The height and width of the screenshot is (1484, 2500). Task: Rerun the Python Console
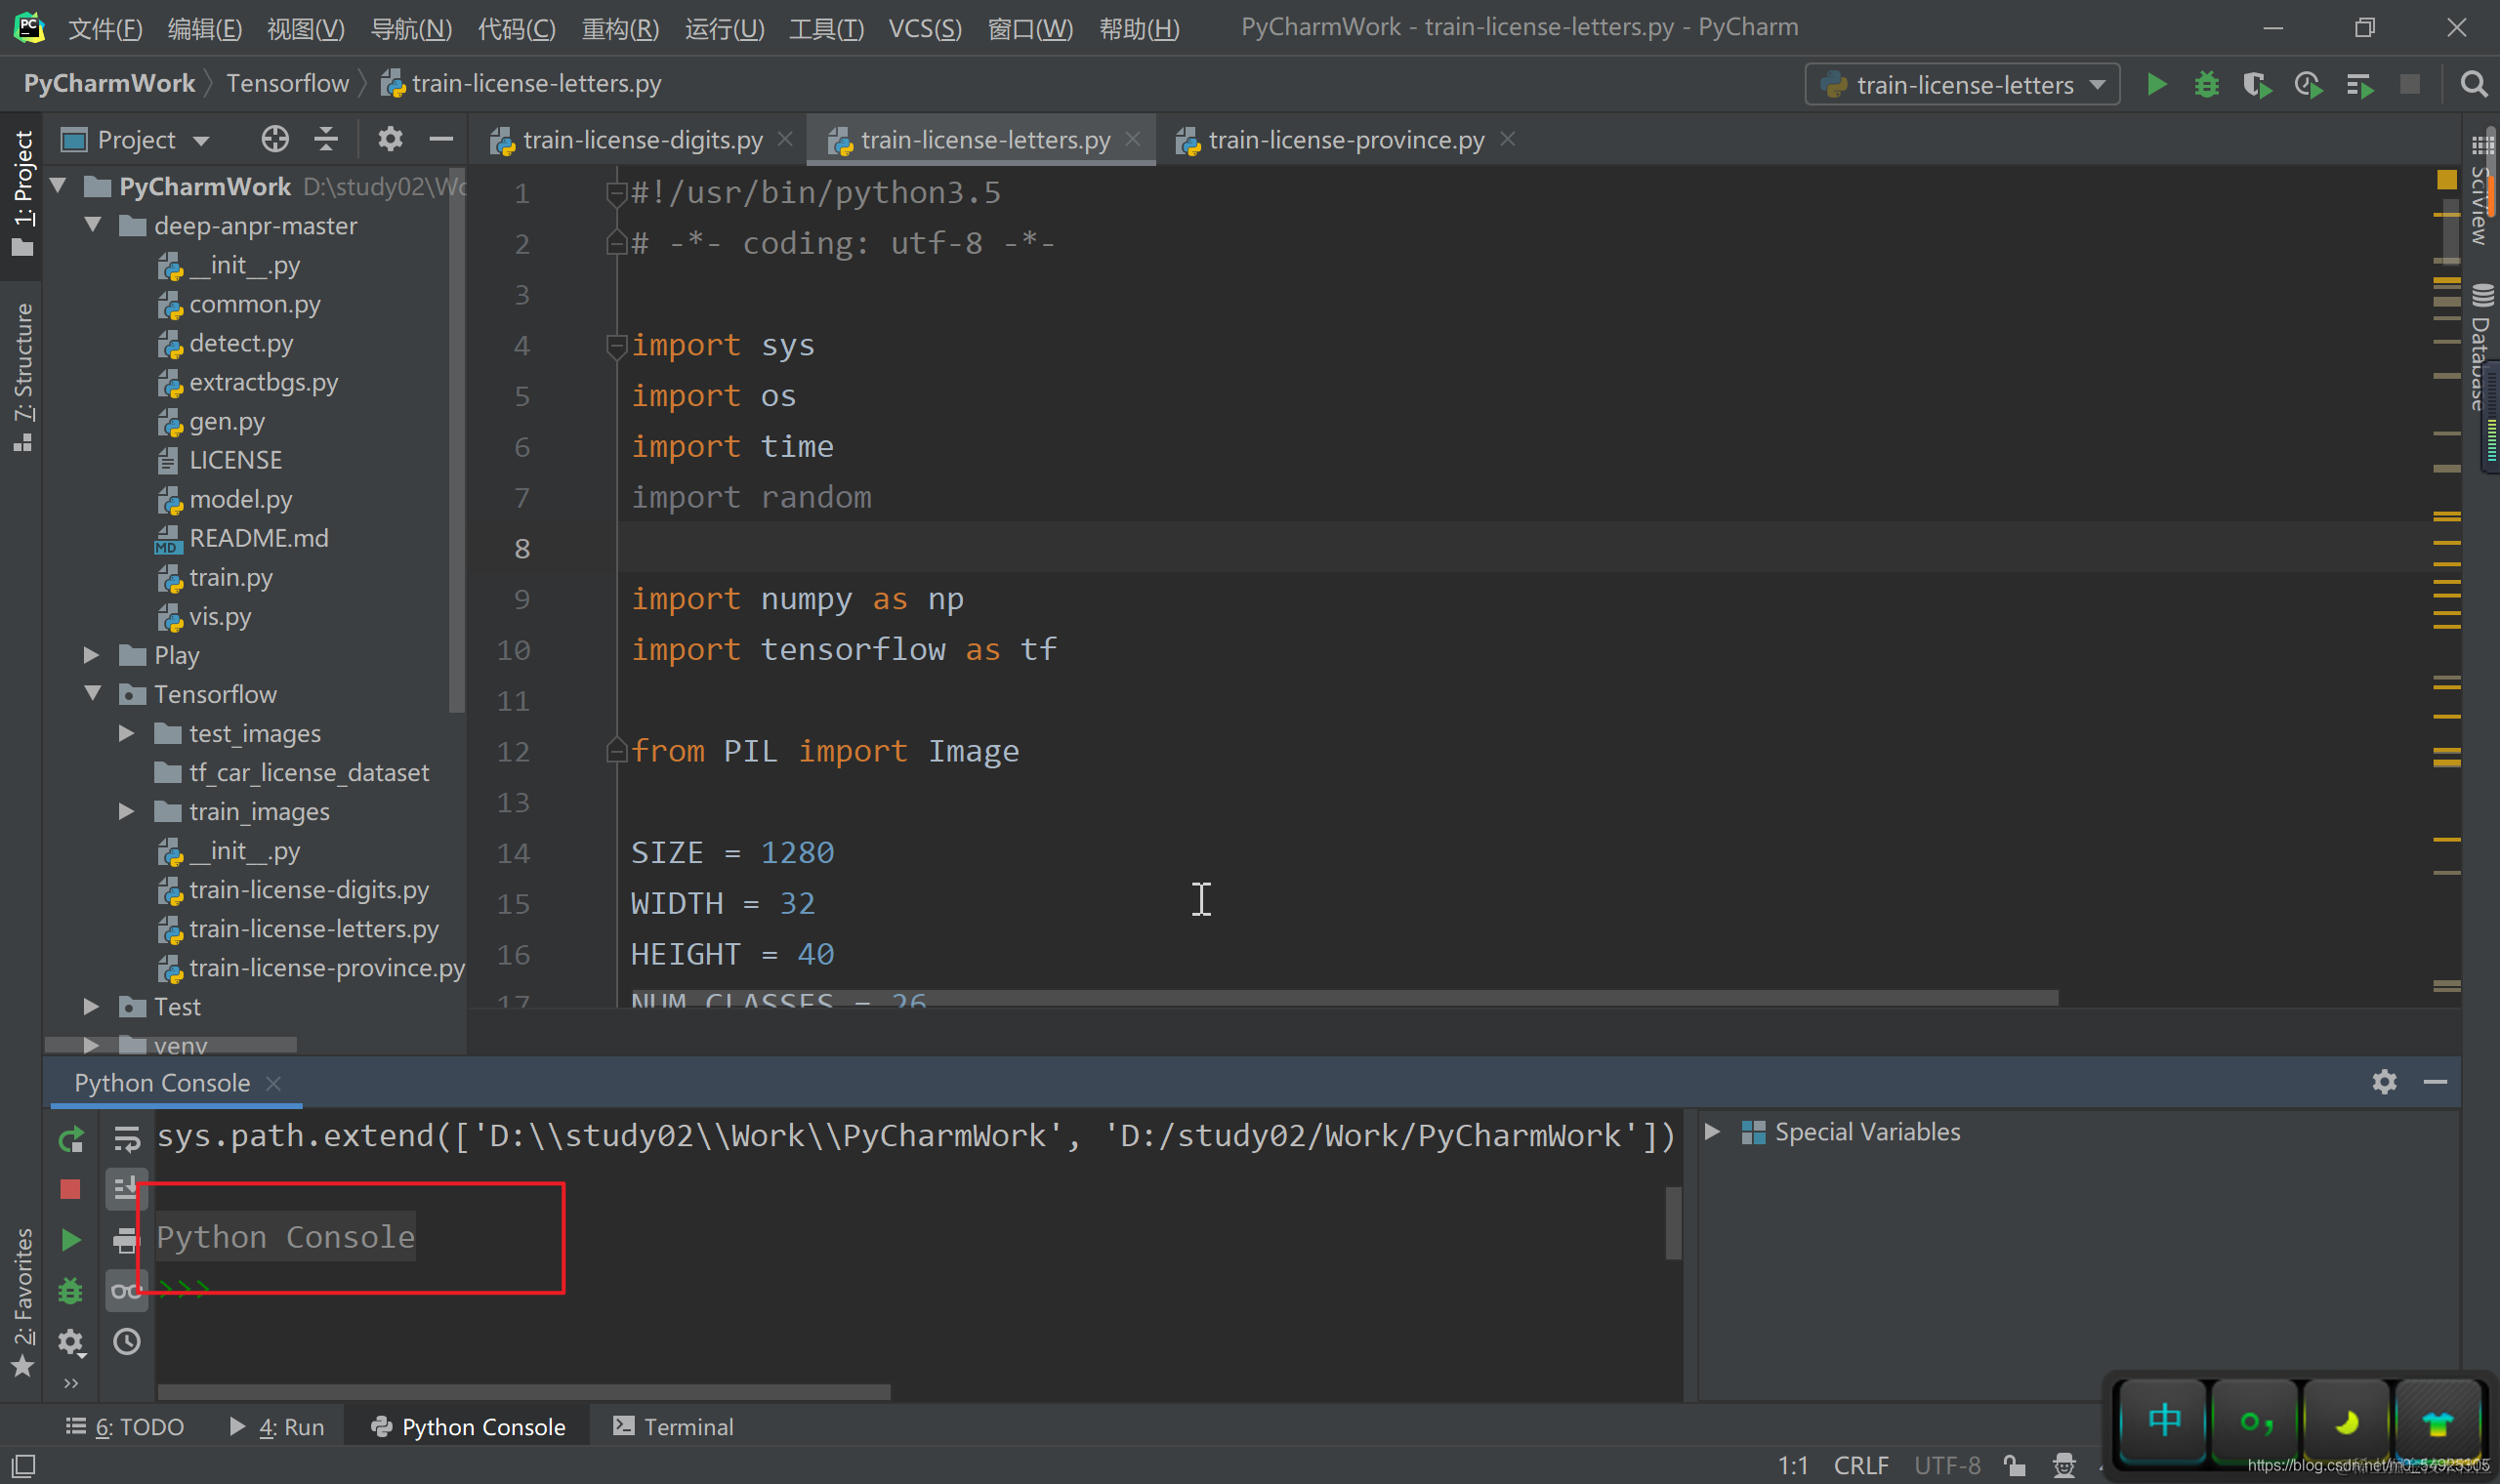click(x=71, y=1139)
